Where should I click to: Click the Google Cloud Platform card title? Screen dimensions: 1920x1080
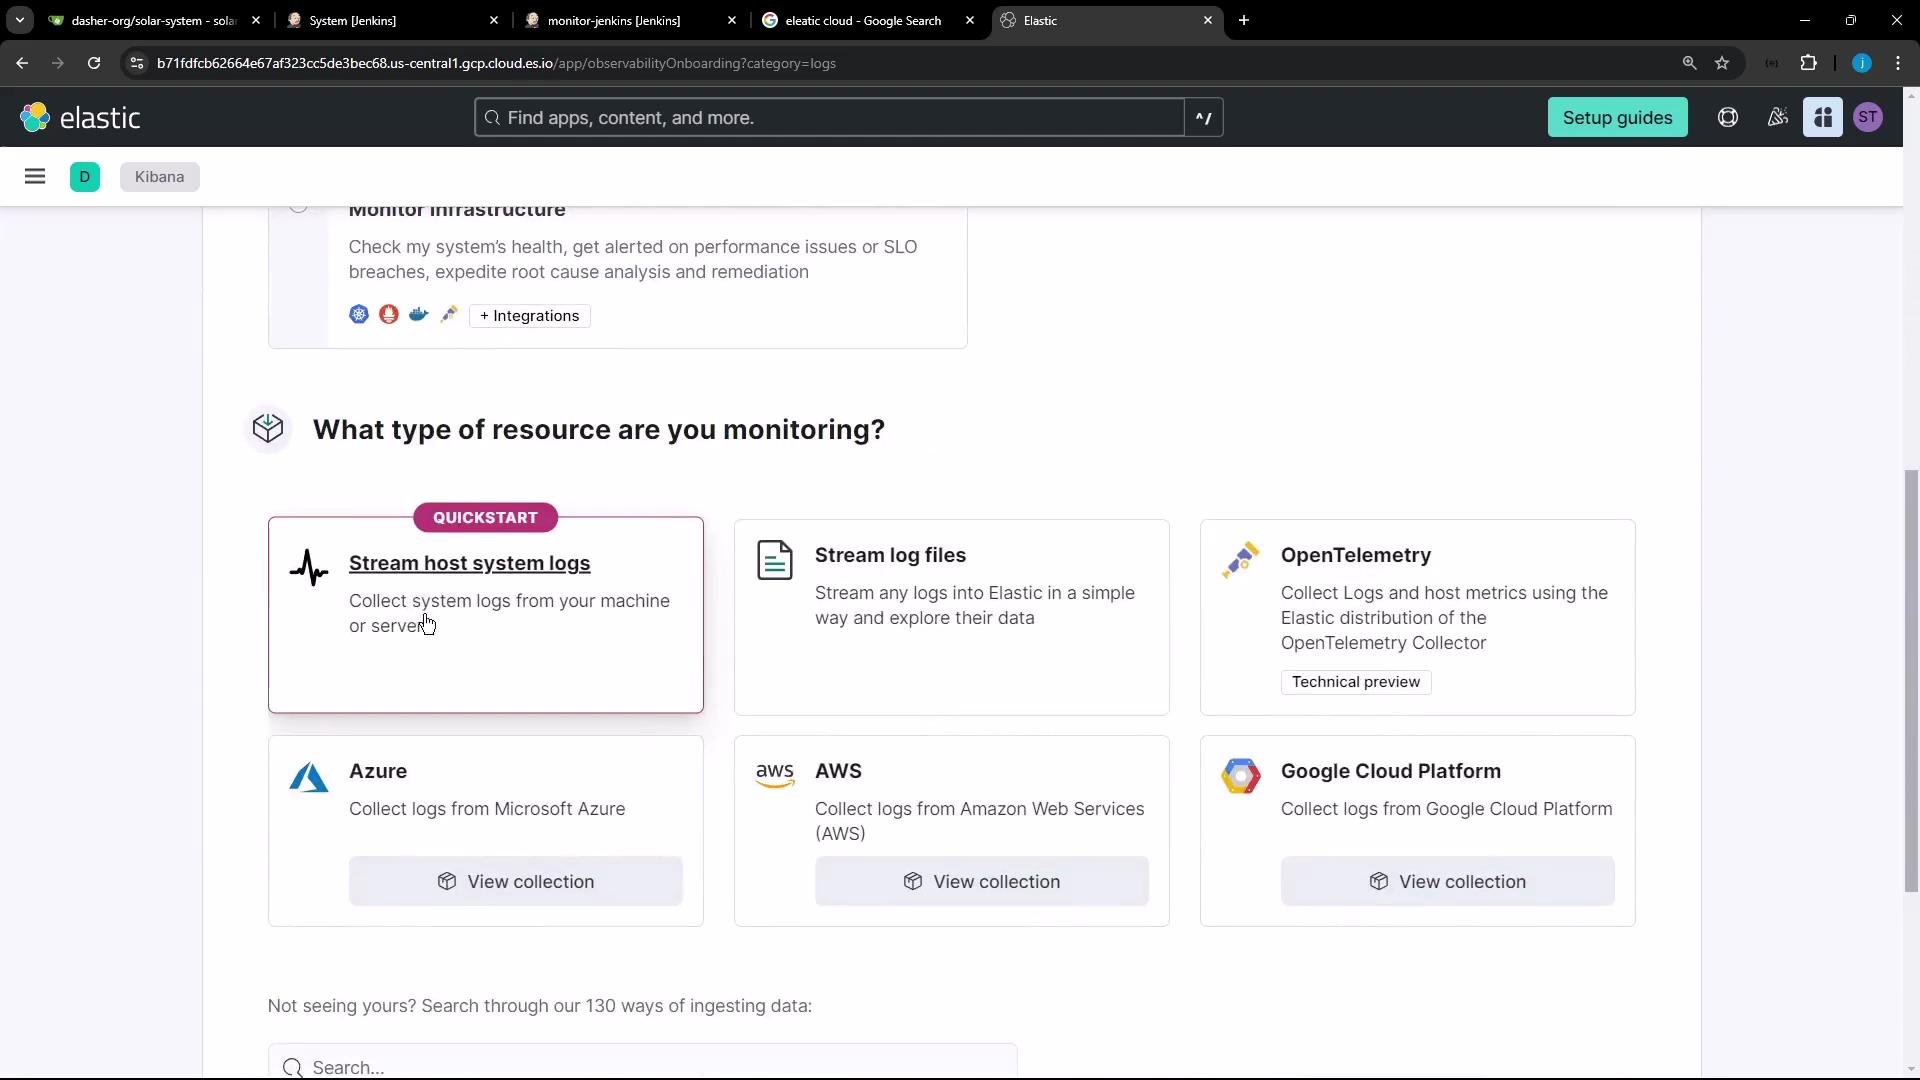pyautogui.click(x=1391, y=771)
